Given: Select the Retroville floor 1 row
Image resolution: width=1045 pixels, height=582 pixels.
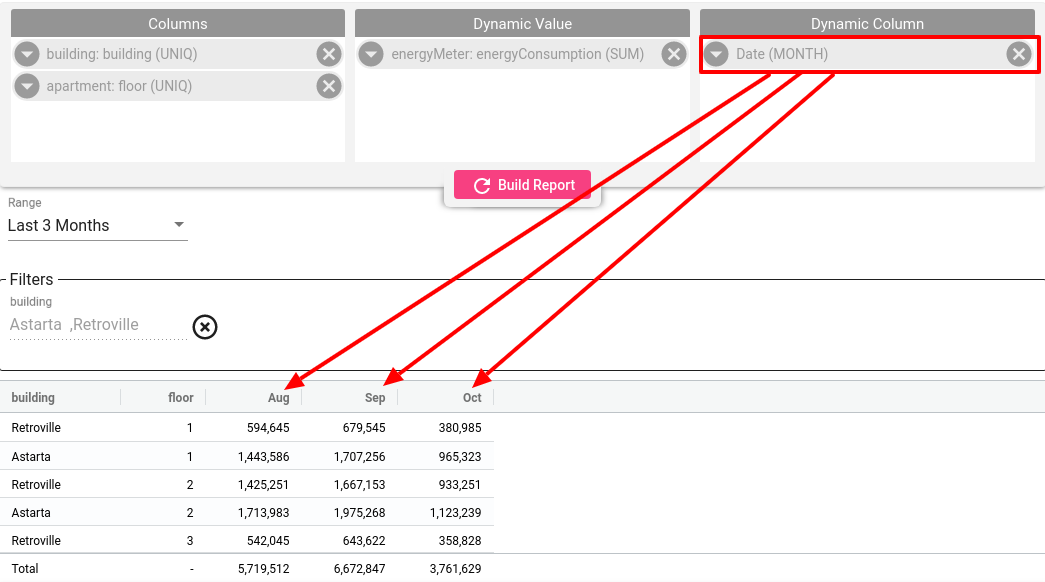Looking at the screenshot, I should click(x=247, y=427).
